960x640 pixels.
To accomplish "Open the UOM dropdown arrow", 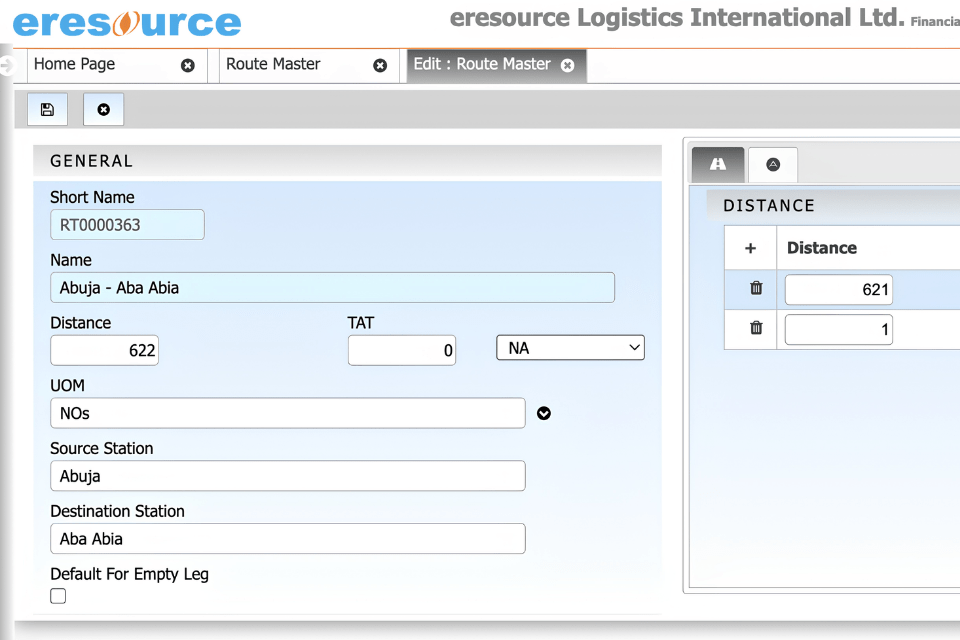I will [x=544, y=413].
